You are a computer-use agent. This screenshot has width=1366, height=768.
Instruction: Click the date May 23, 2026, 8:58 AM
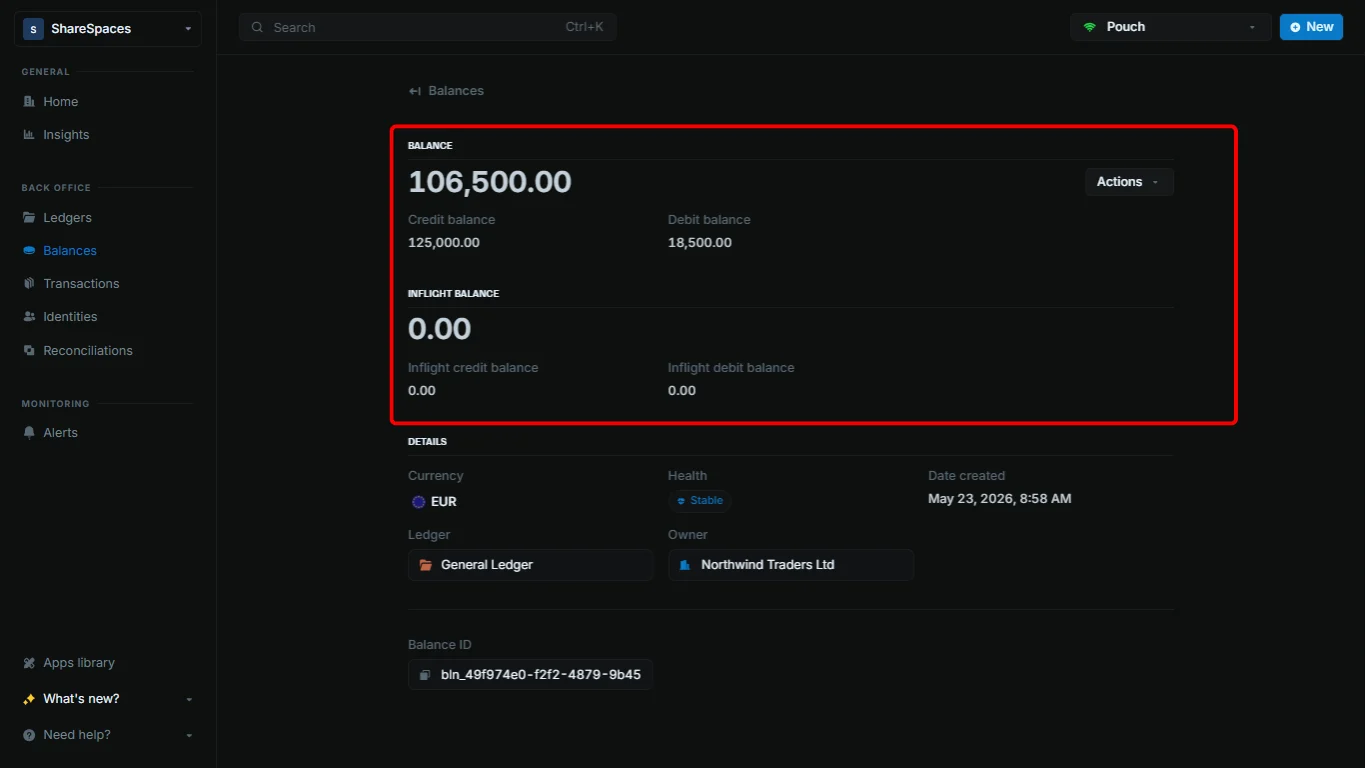coord(1000,498)
